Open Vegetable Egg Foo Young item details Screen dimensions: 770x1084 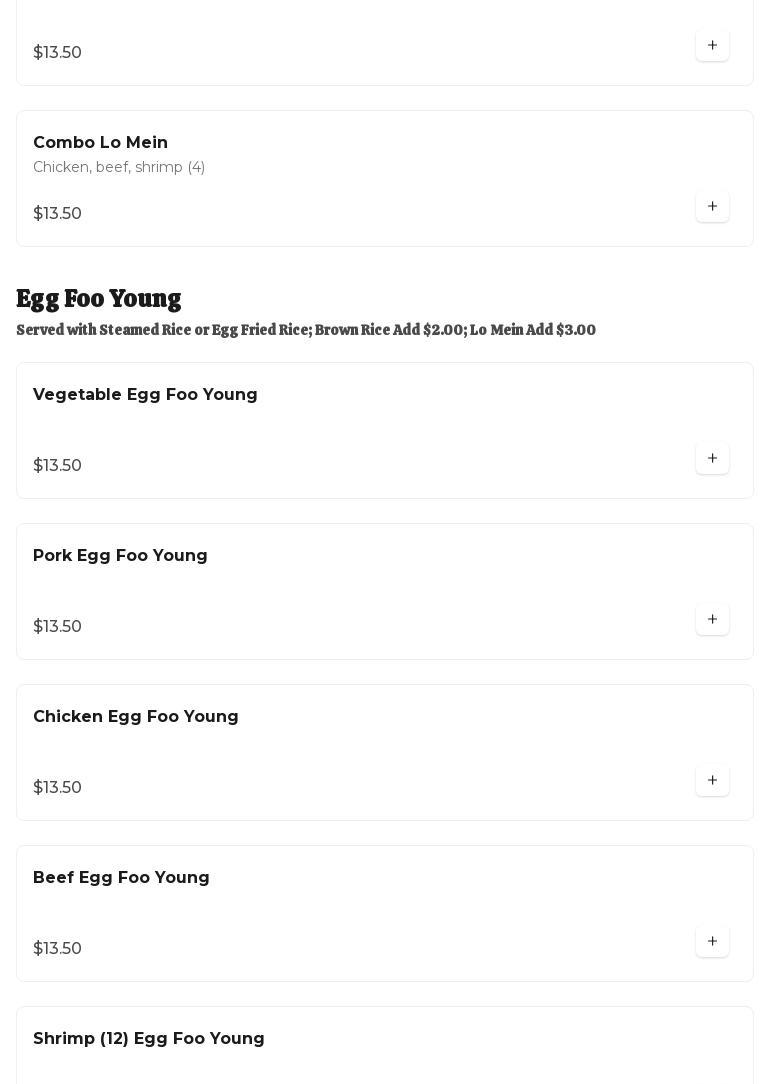145,395
